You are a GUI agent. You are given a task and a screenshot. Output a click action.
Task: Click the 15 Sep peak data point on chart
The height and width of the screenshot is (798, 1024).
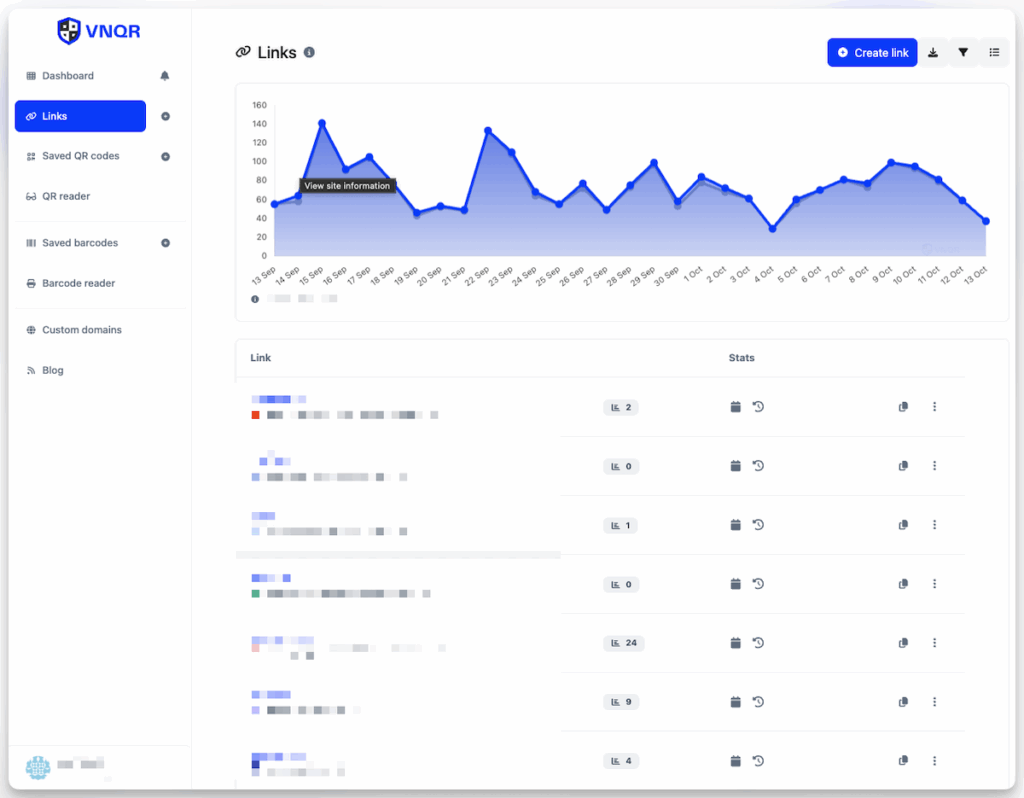(322, 123)
